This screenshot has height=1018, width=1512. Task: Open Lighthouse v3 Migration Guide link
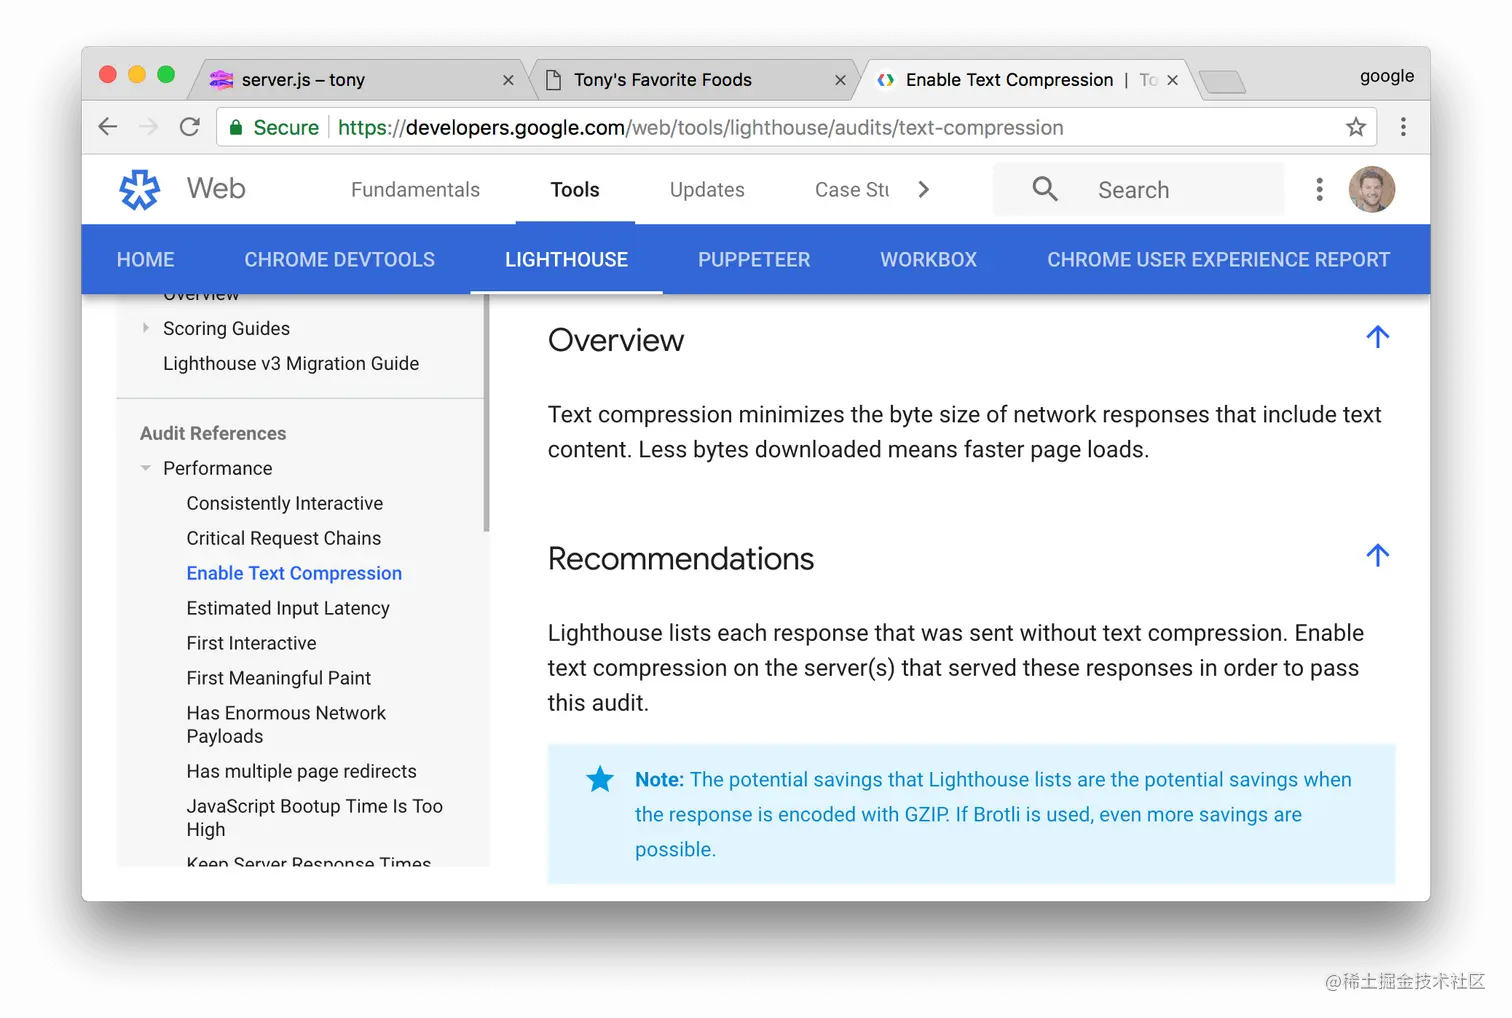point(291,364)
